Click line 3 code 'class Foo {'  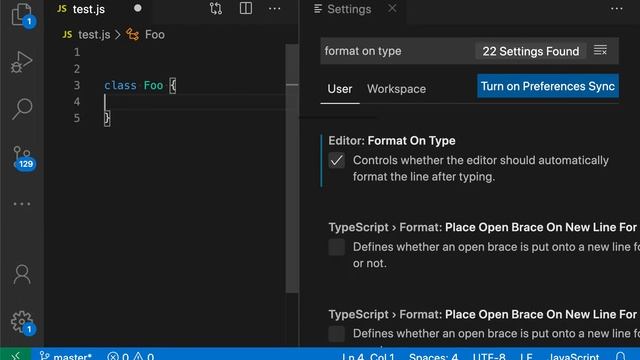[x=140, y=85]
